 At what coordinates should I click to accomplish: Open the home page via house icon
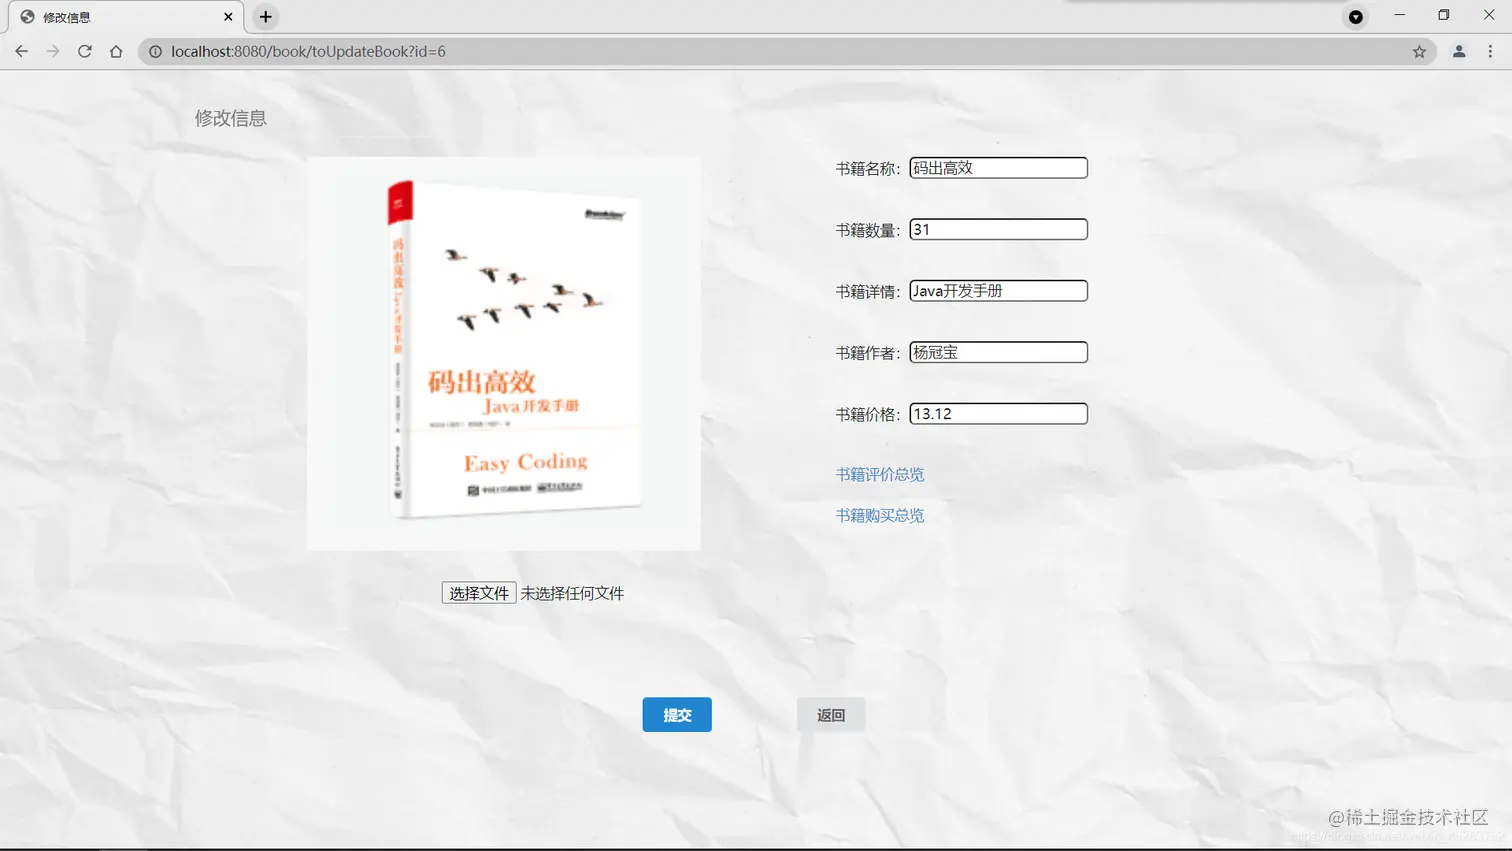(x=116, y=51)
